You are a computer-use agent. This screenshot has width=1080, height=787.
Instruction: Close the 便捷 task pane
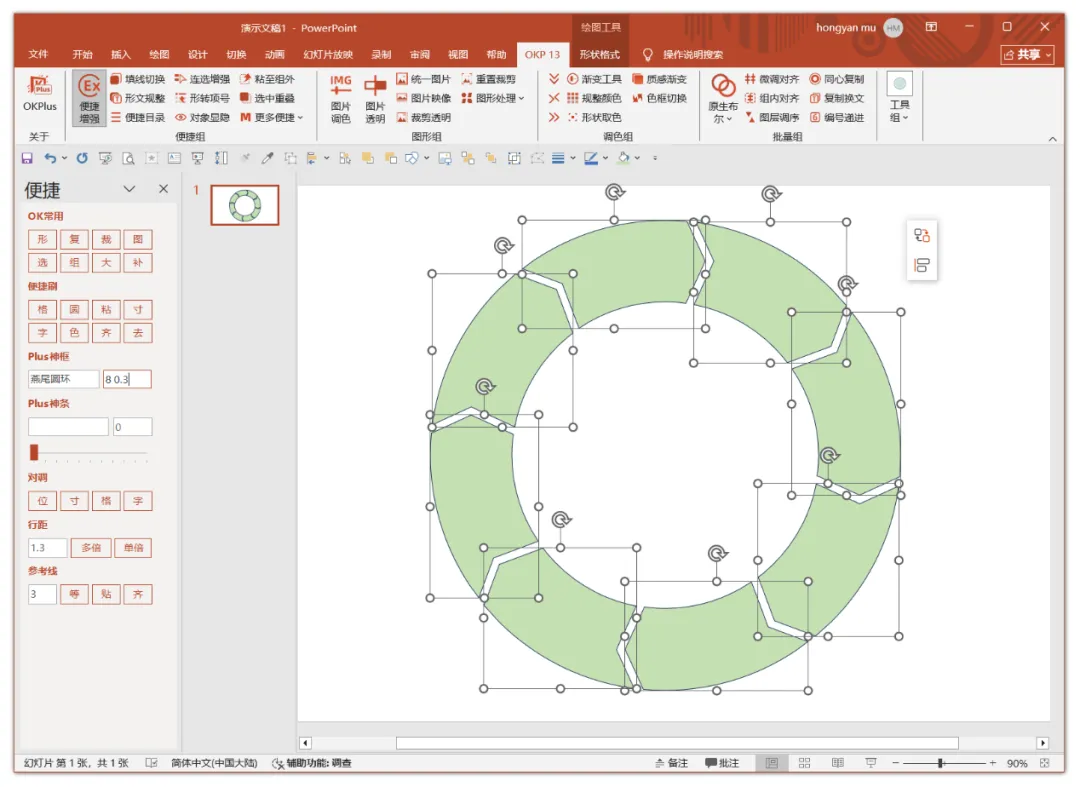click(x=163, y=189)
